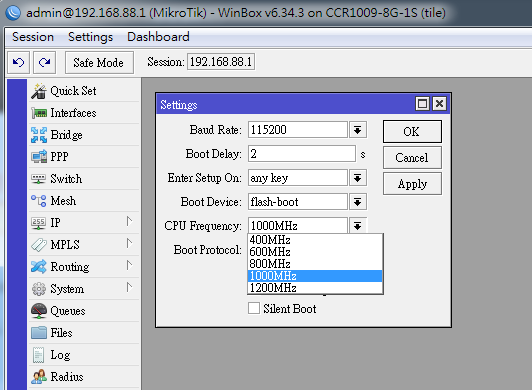Screen dimensions: 532x390
Task: Open Quick Set from sidebar label
Action: pos(73,91)
